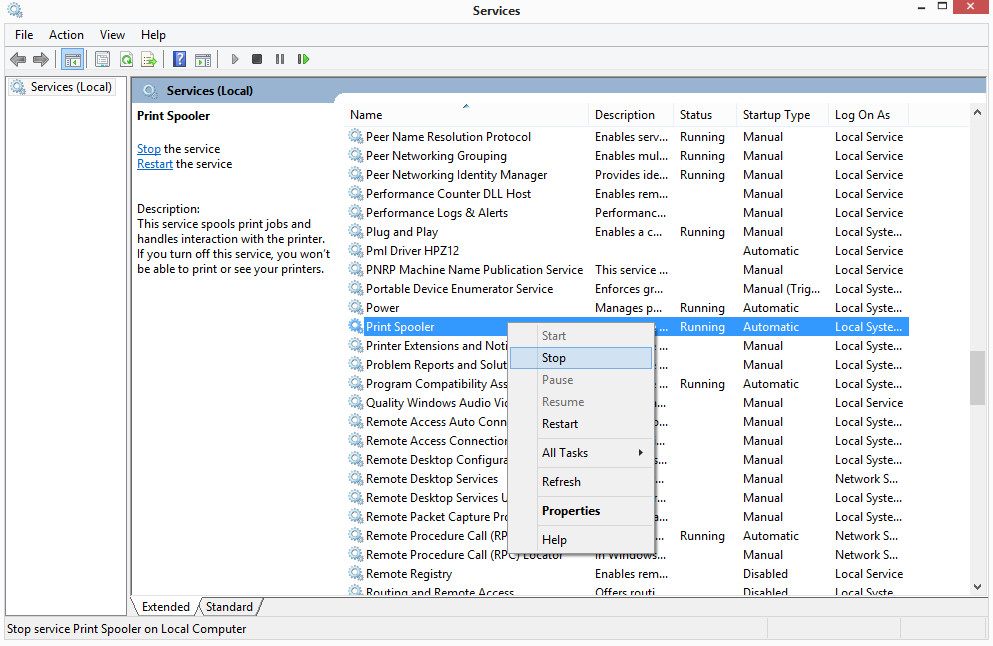
Task: Click the Stop Service square icon
Action: (x=257, y=59)
